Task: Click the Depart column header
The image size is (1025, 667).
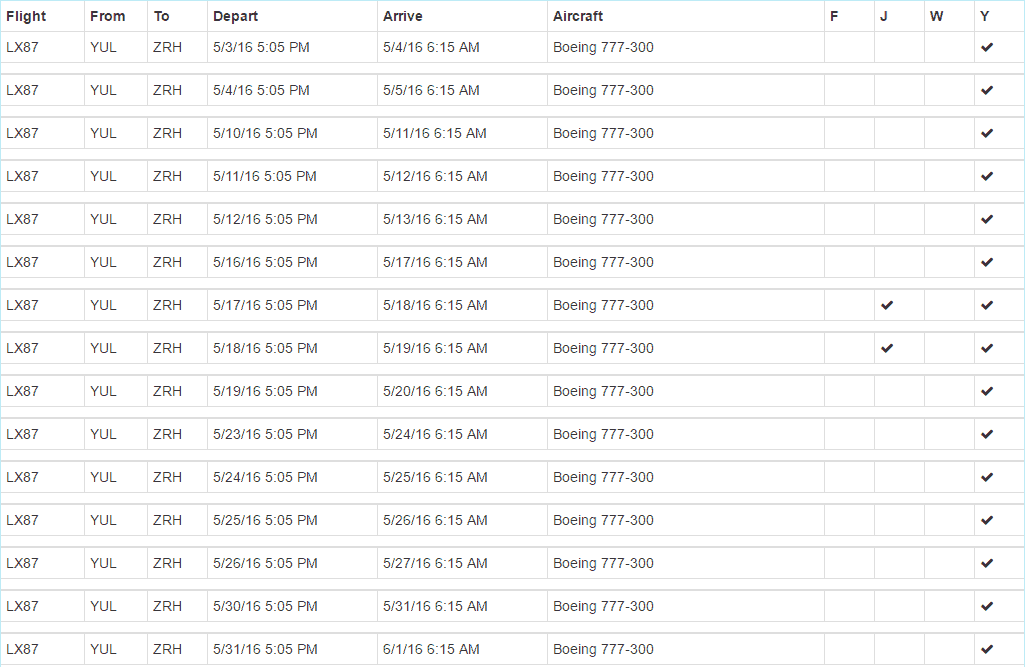Action: (x=235, y=16)
